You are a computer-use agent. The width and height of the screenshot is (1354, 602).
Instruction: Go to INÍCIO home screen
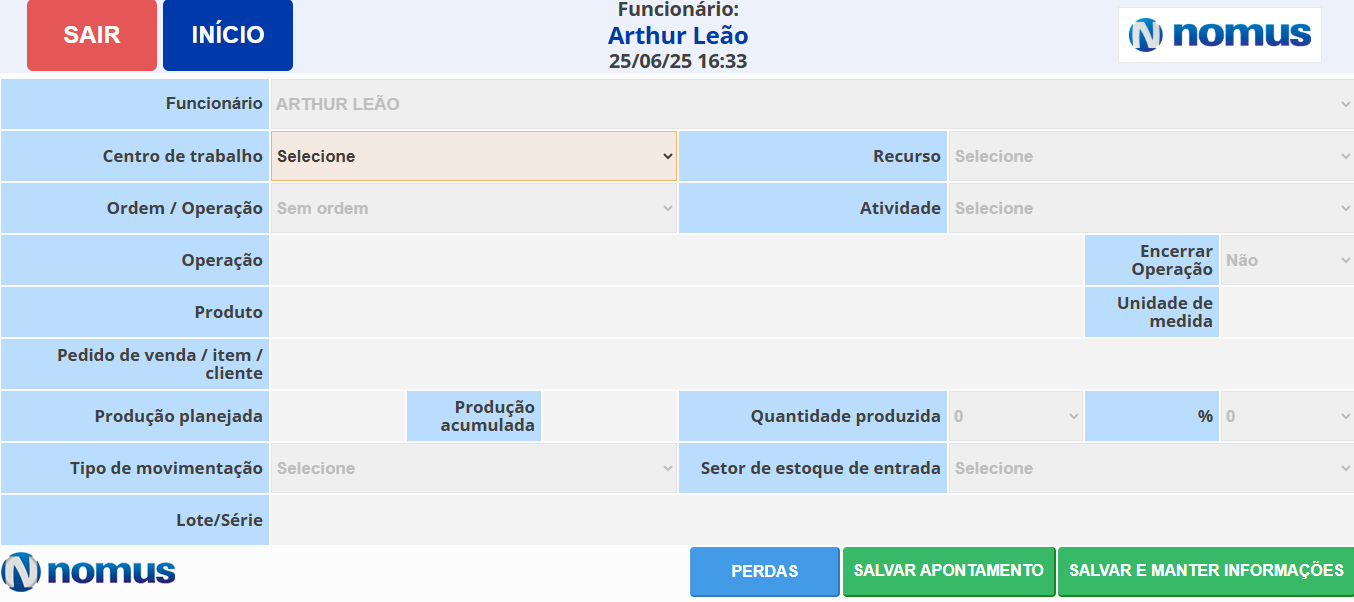pyautogui.click(x=228, y=35)
